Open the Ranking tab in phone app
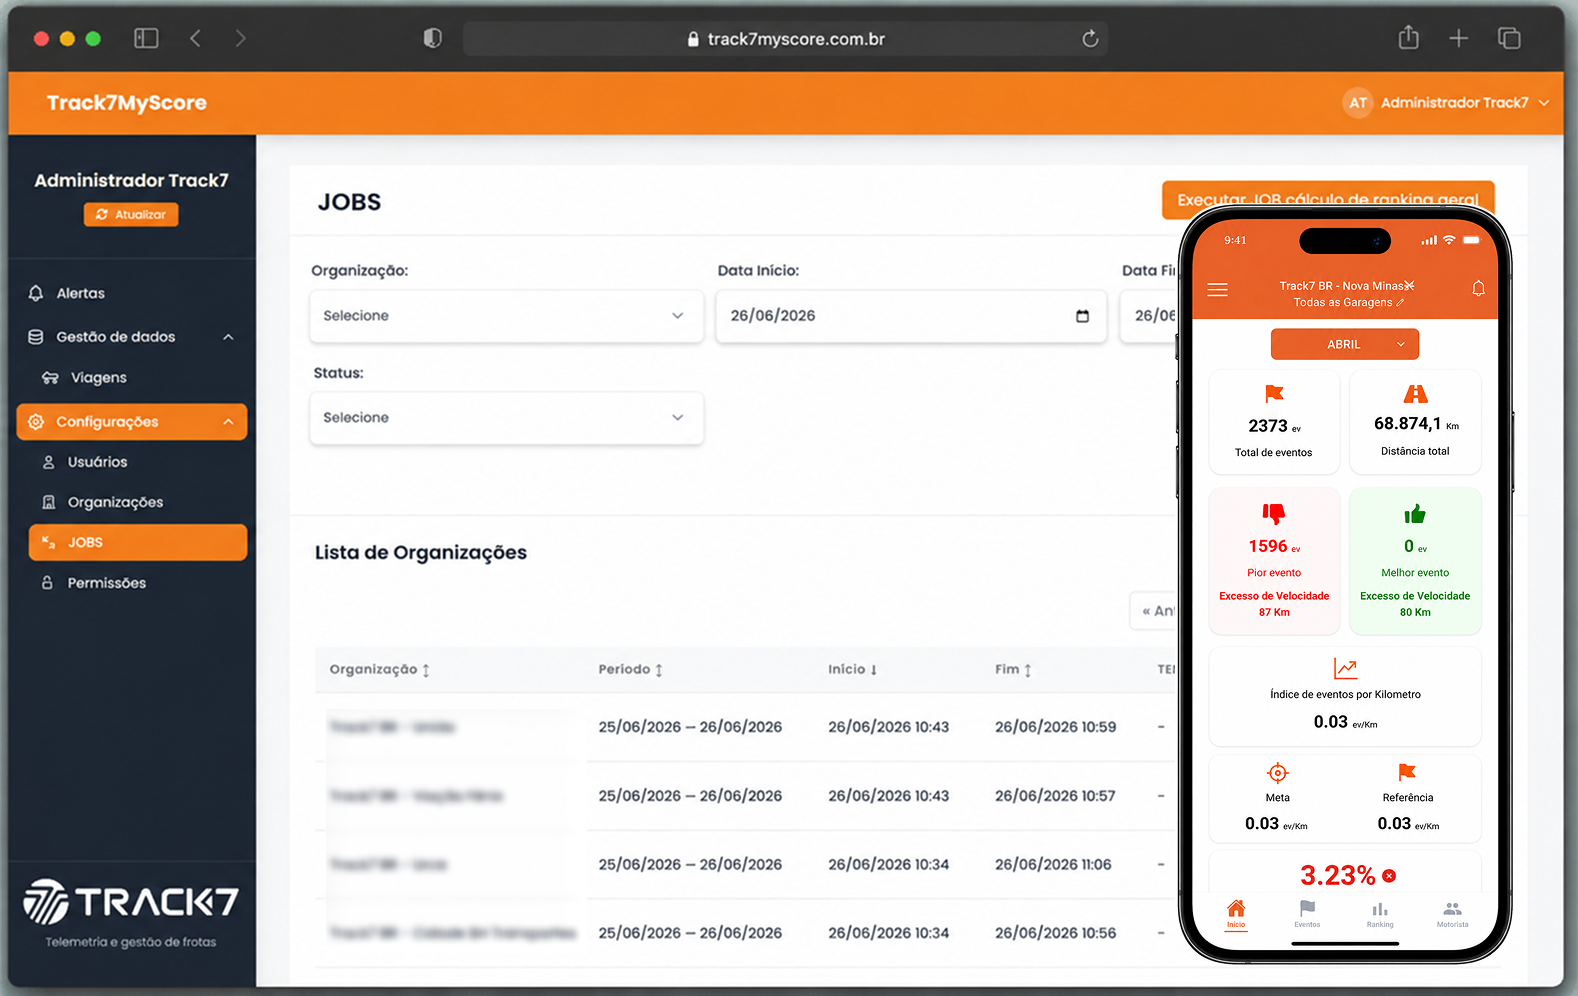Image resolution: width=1578 pixels, height=996 pixels. (1380, 914)
